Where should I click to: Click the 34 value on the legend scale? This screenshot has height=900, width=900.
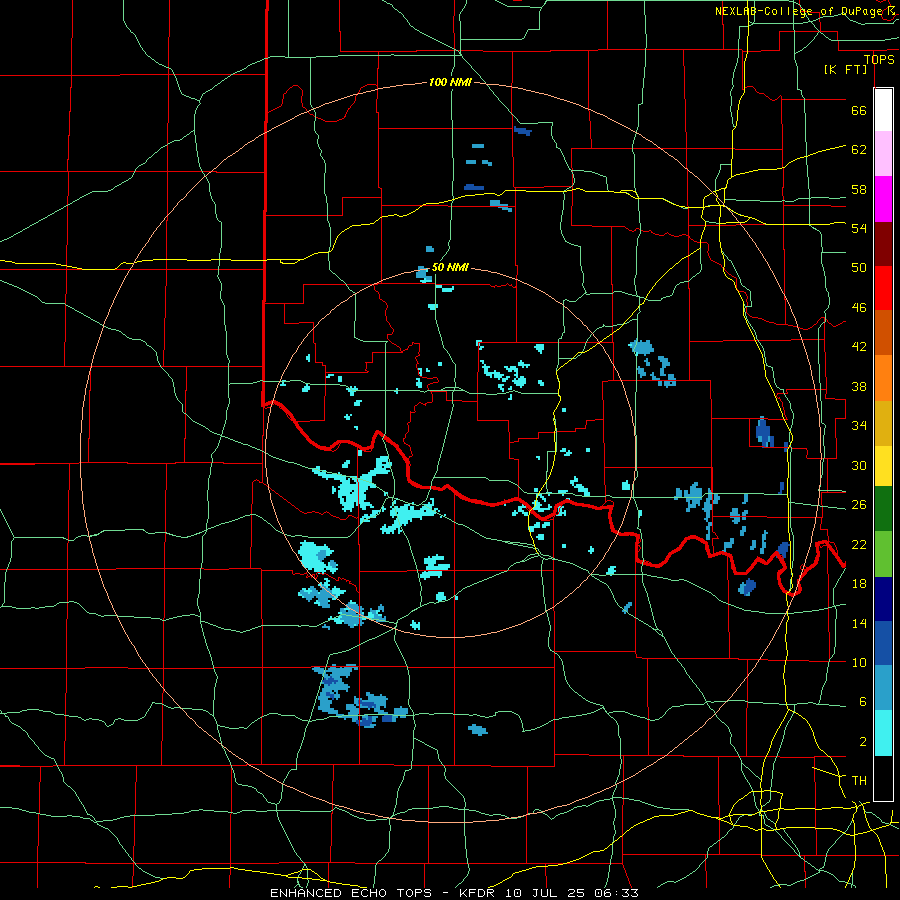tap(859, 426)
